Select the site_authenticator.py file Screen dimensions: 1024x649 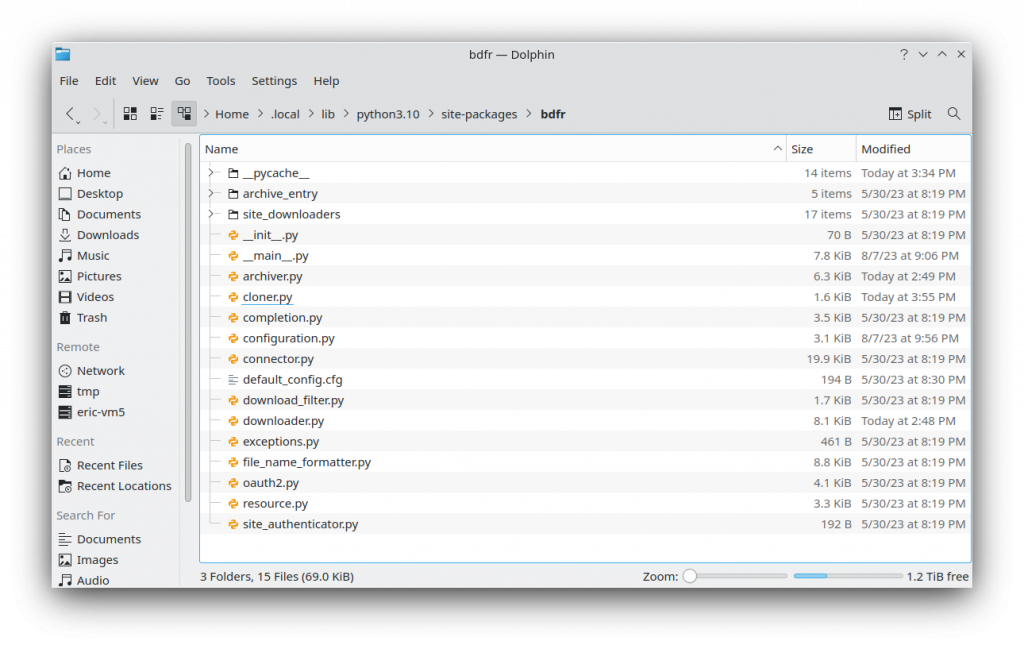click(x=300, y=524)
